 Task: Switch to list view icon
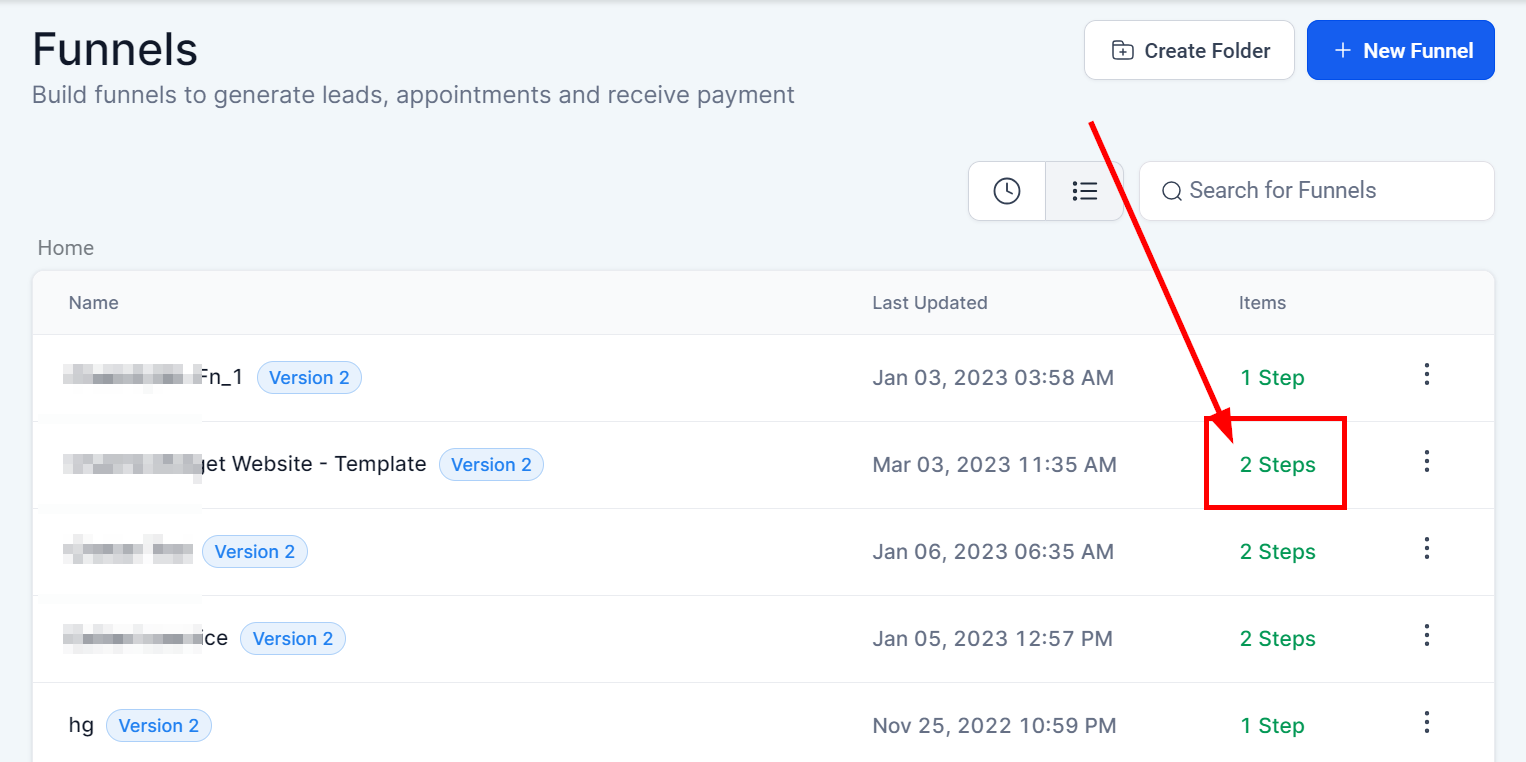pos(1084,190)
